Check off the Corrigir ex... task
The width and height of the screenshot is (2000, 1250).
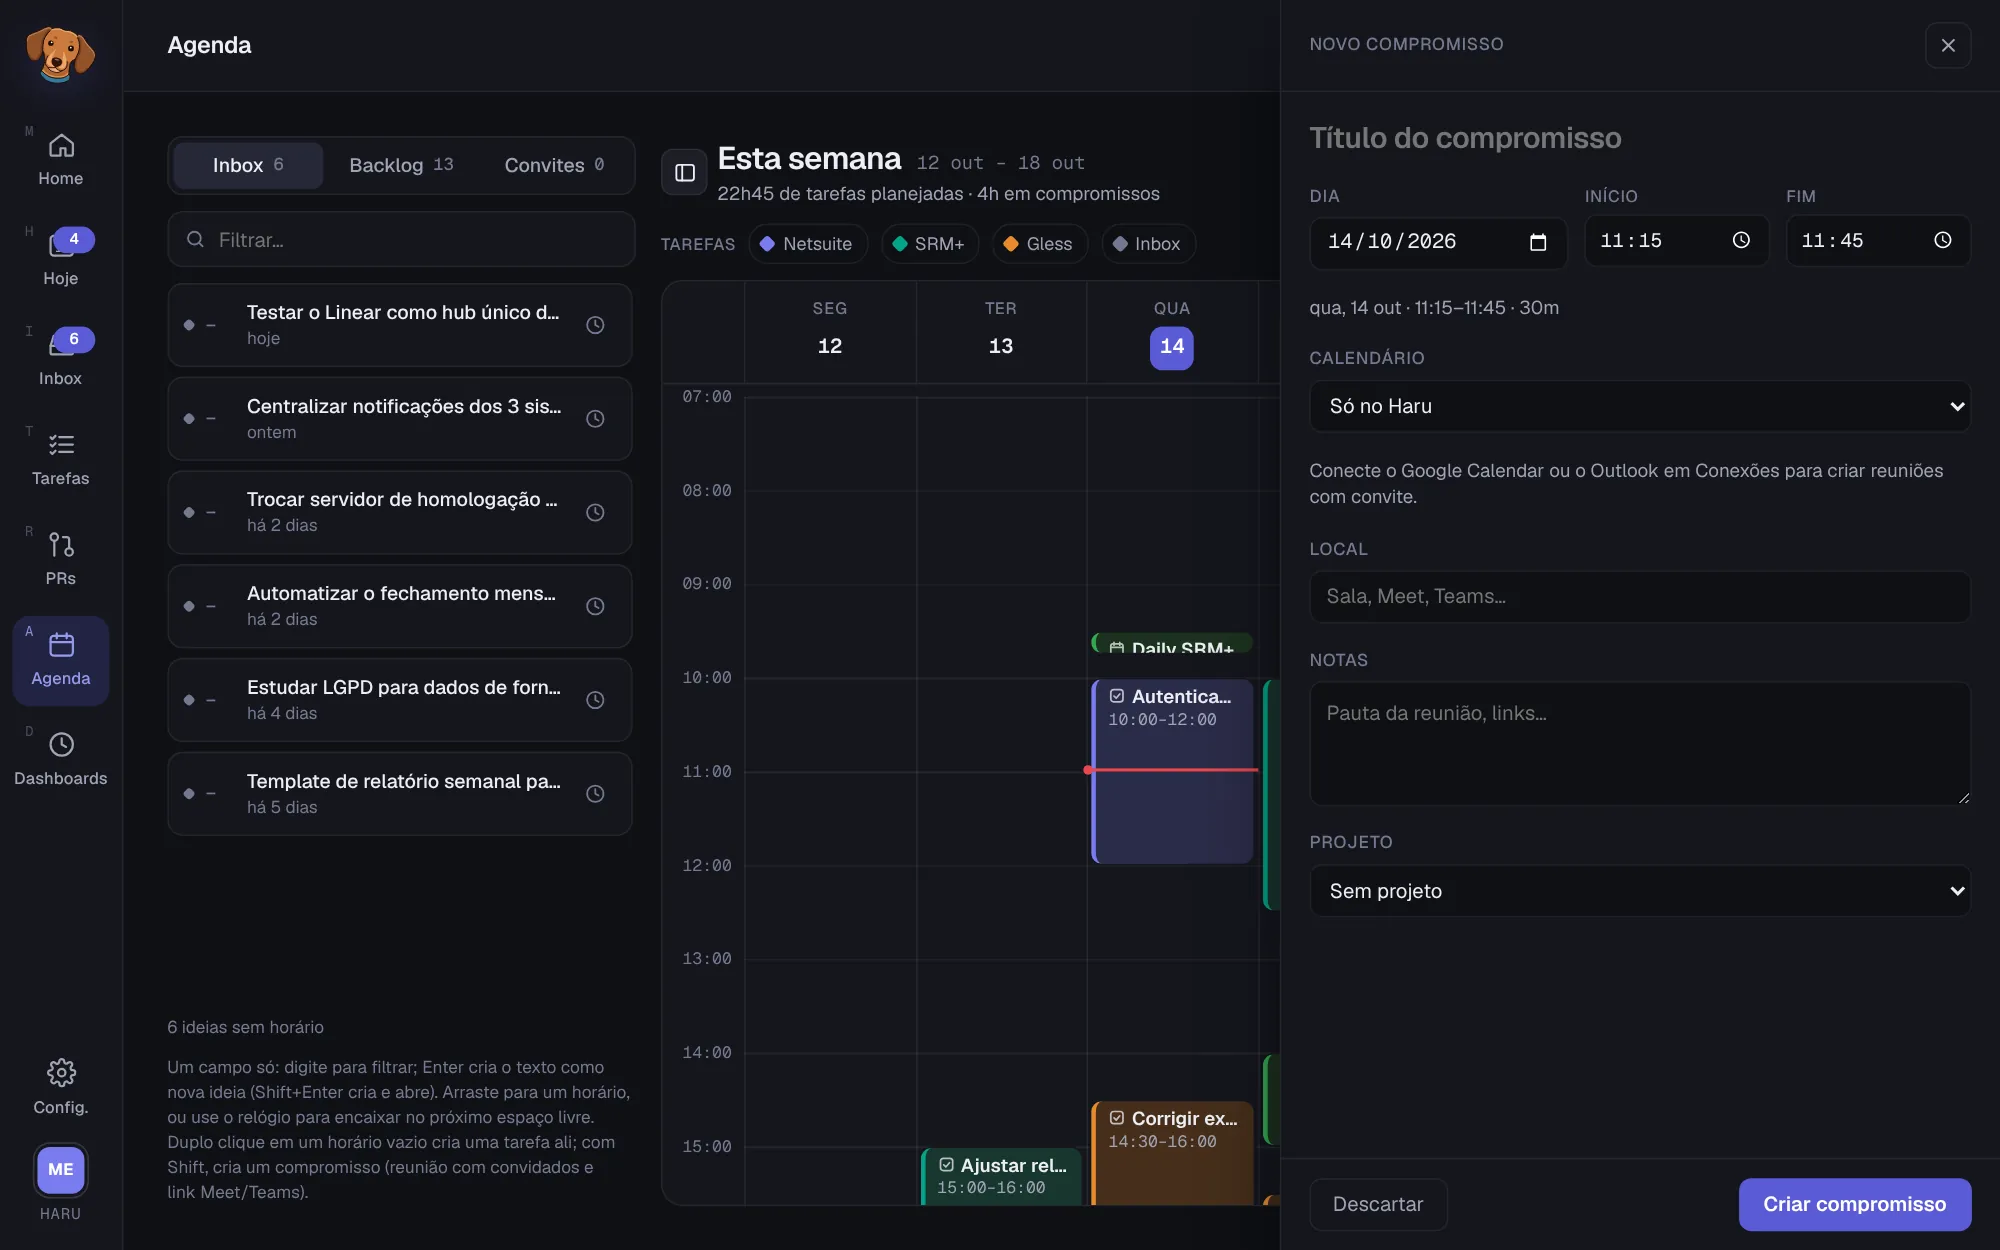1117,1118
